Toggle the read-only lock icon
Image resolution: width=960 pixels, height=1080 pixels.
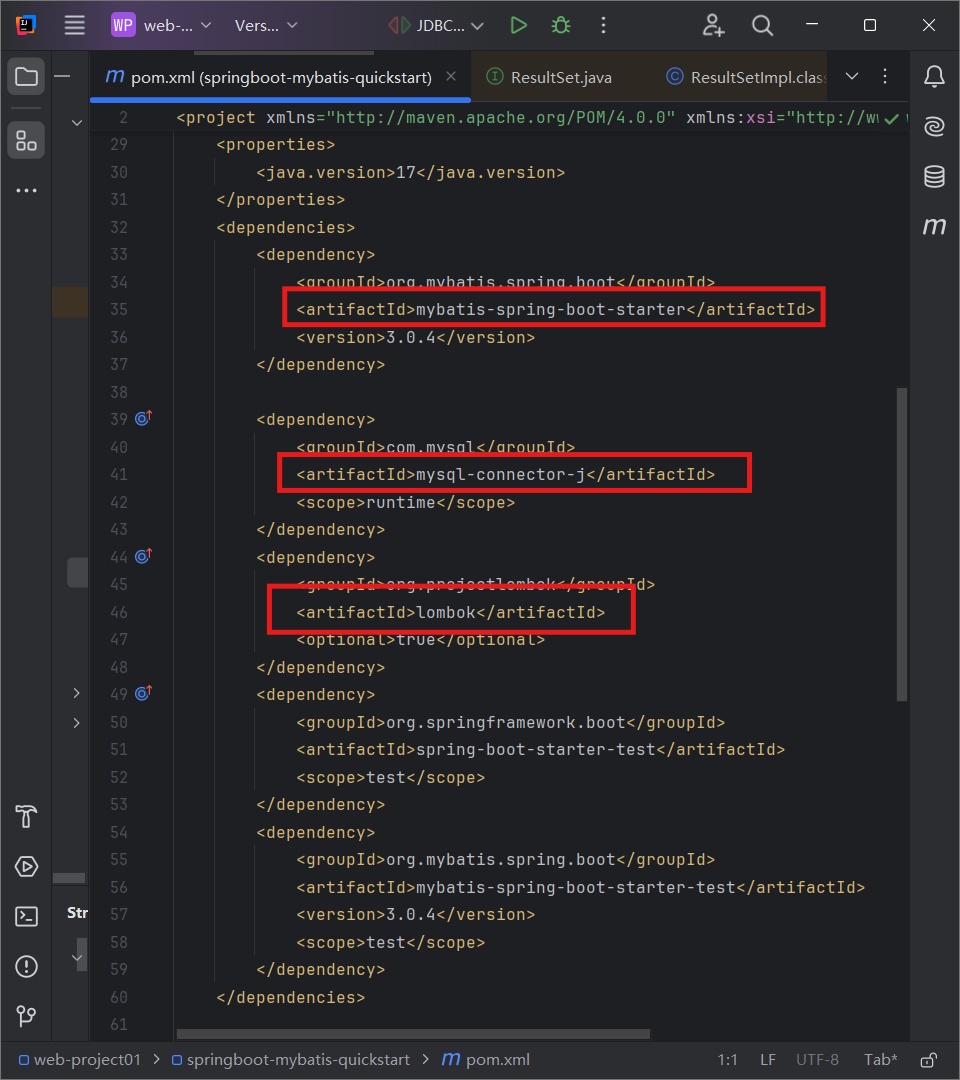tap(929, 1059)
